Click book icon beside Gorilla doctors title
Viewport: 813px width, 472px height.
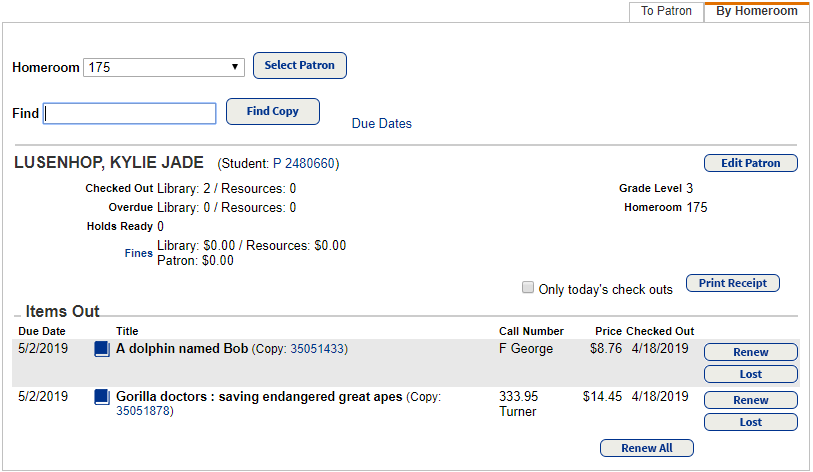[x=101, y=397]
